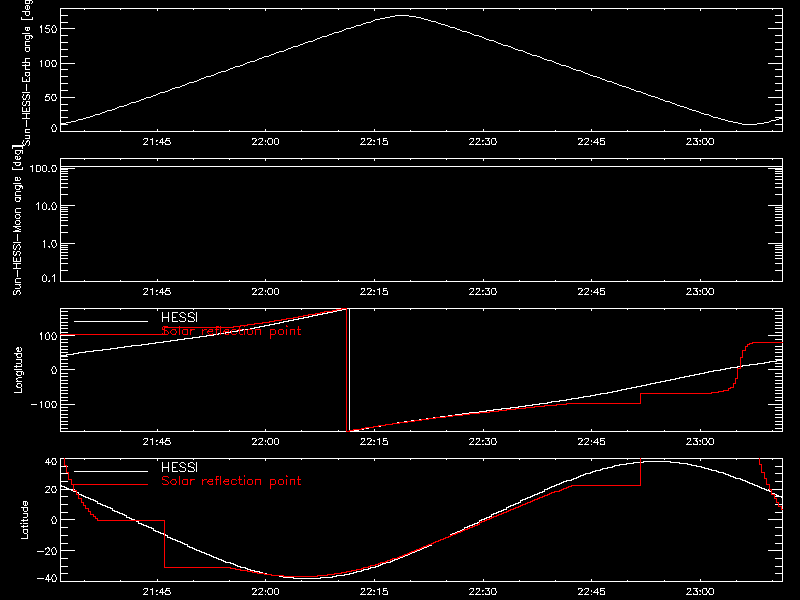
Task: Click the 100 tick on Longitude plot
Action: tap(48, 336)
